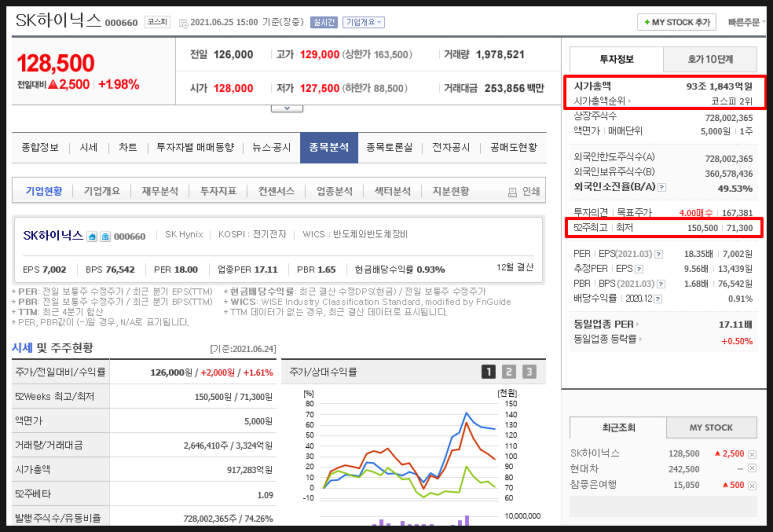773x532 pixels.
Task: Show chart page 1 in 주가/상대수익률
Action: coord(488,372)
